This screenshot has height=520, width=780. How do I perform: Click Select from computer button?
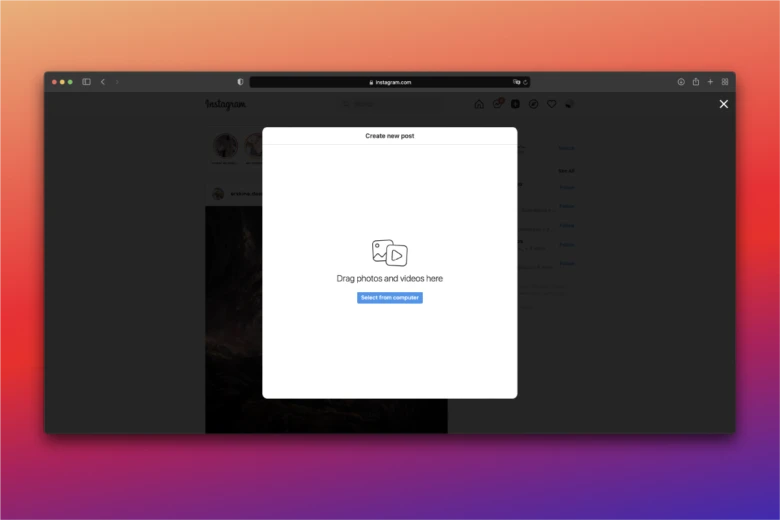[x=390, y=298]
